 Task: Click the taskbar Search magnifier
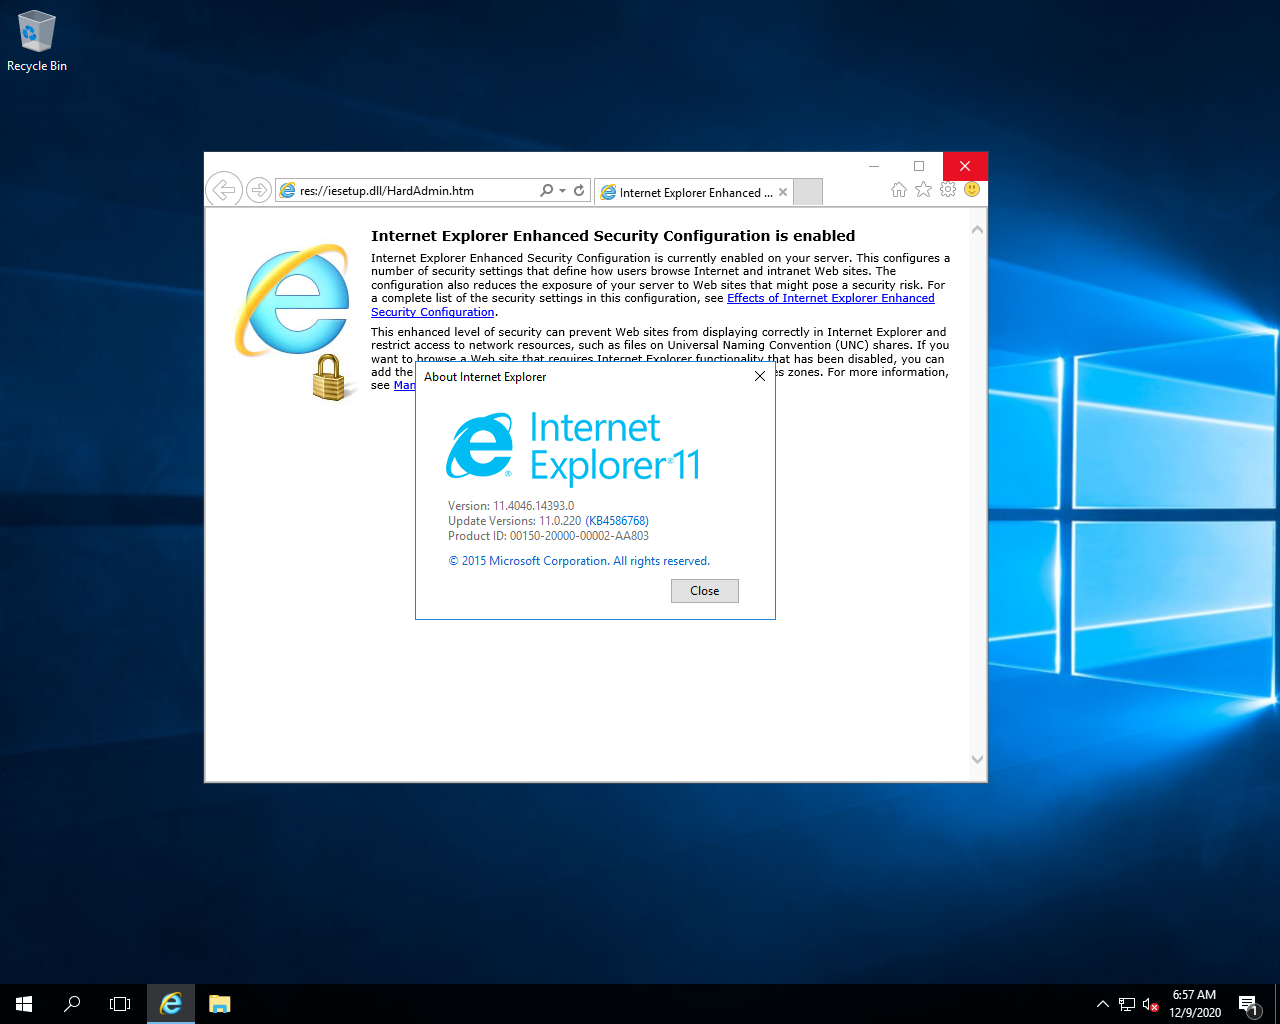tap(72, 1004)
